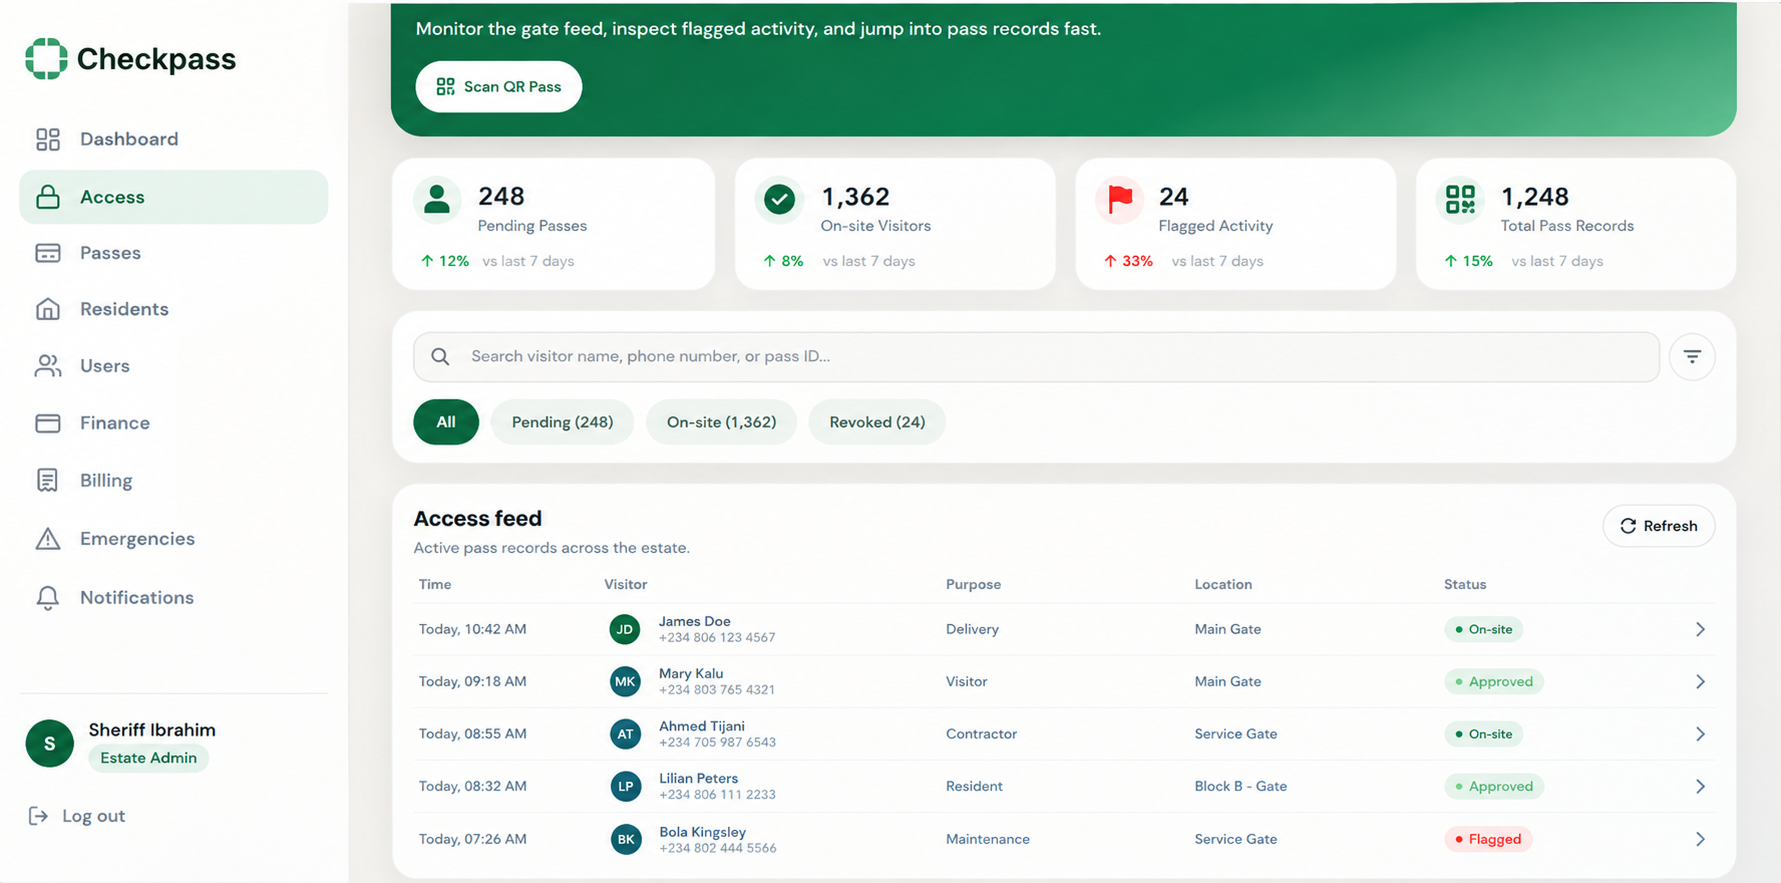Open the search filter options icon

pyautogui.click(x=1692, y=357)
